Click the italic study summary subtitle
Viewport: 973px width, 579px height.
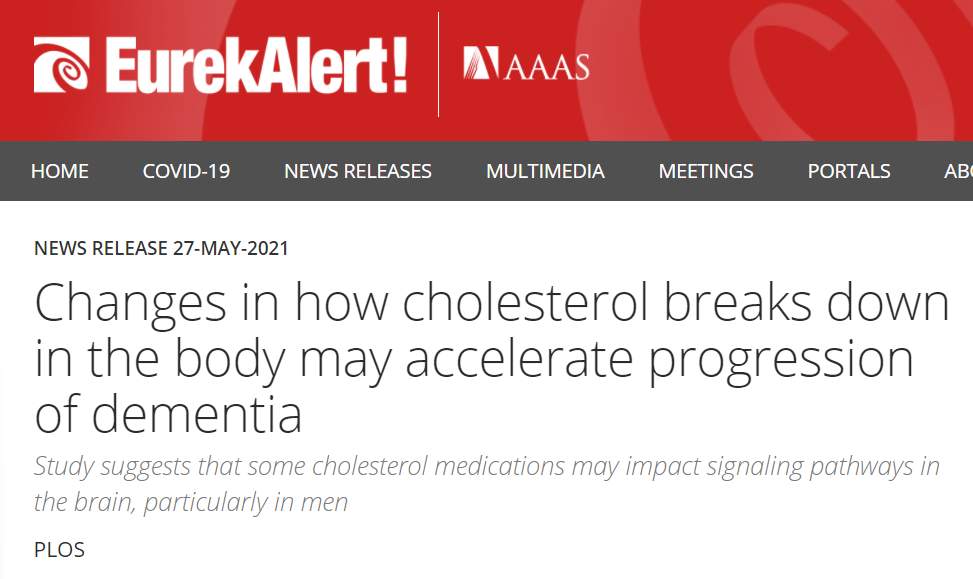point(486,467)
